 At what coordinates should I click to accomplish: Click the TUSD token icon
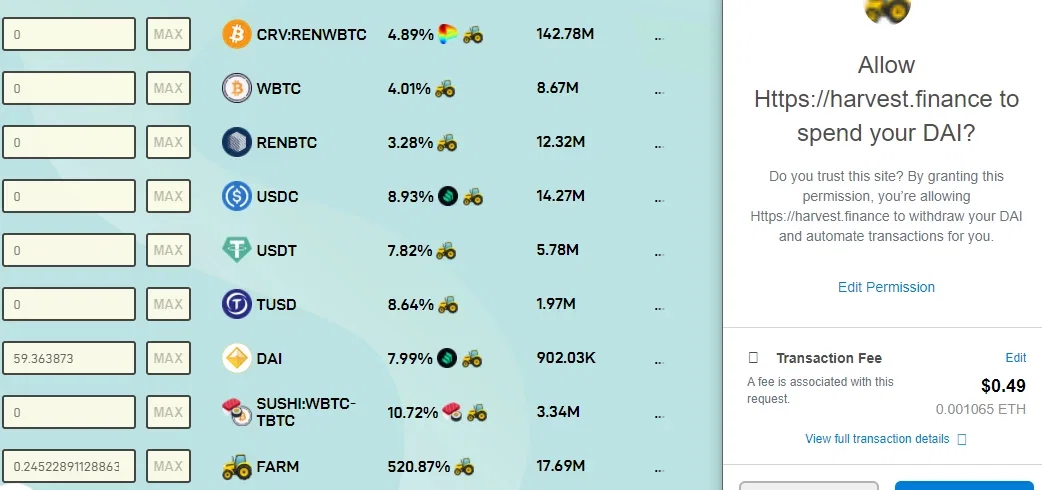pos(237,304)
